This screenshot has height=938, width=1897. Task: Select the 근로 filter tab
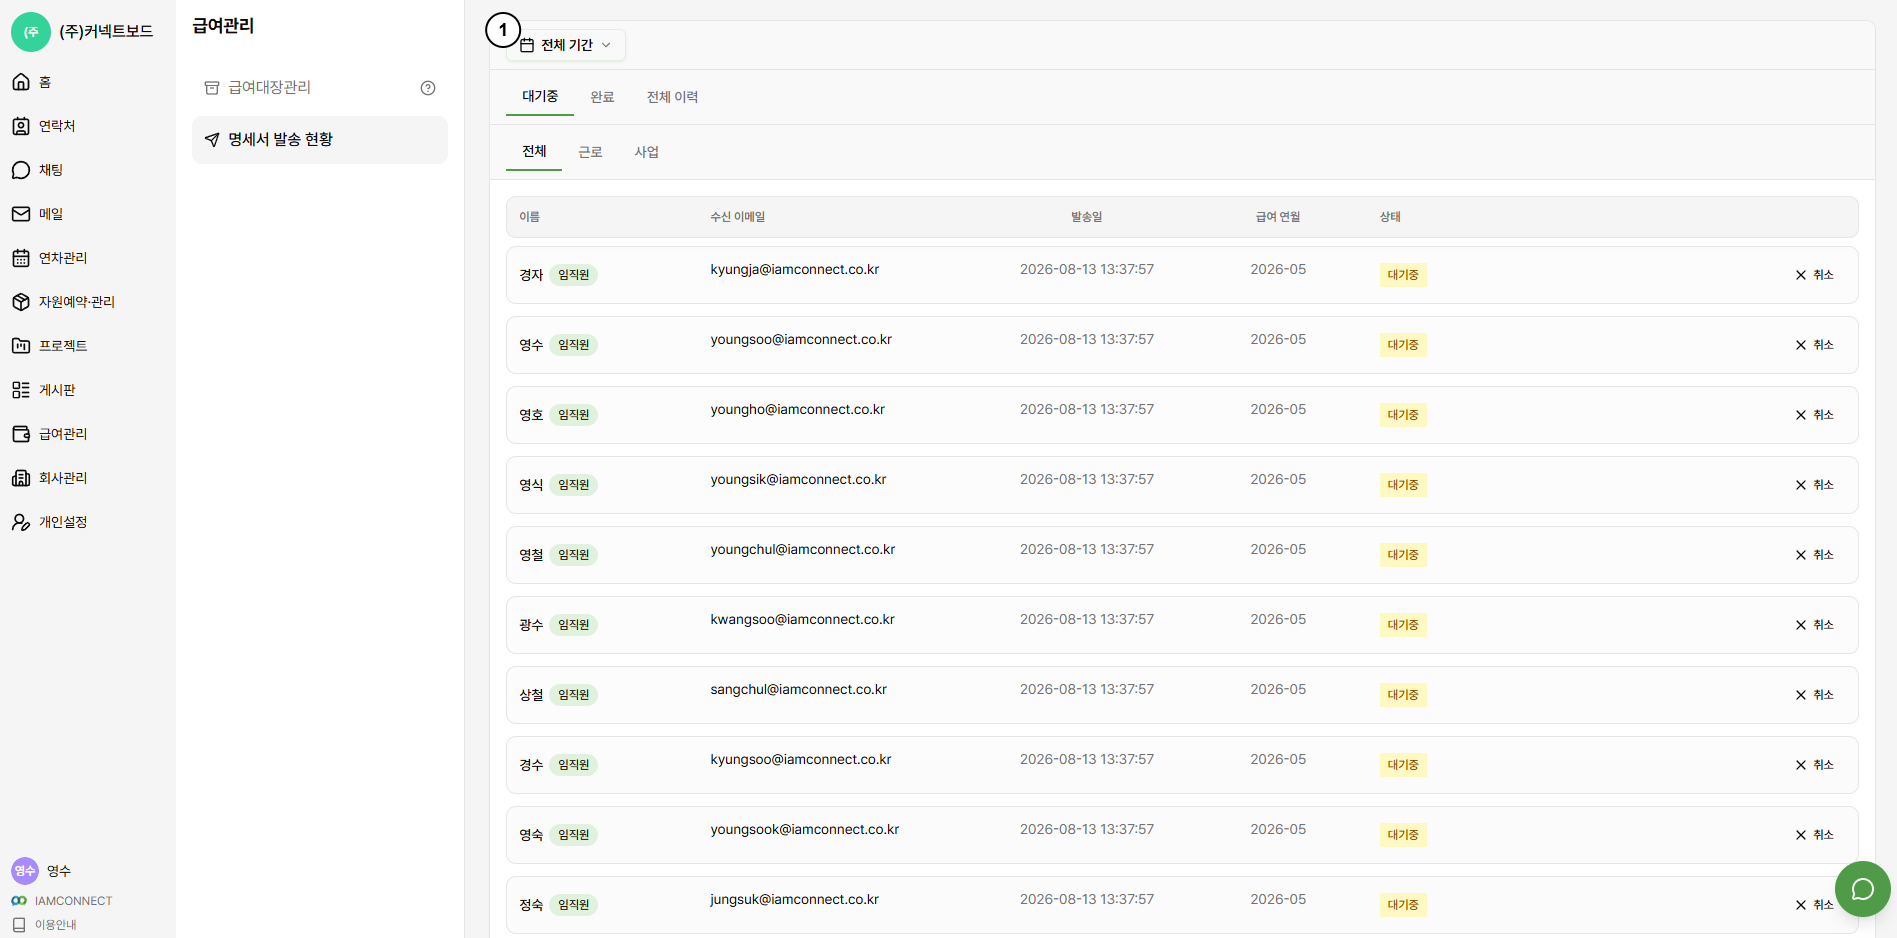[x=590, y=152]
